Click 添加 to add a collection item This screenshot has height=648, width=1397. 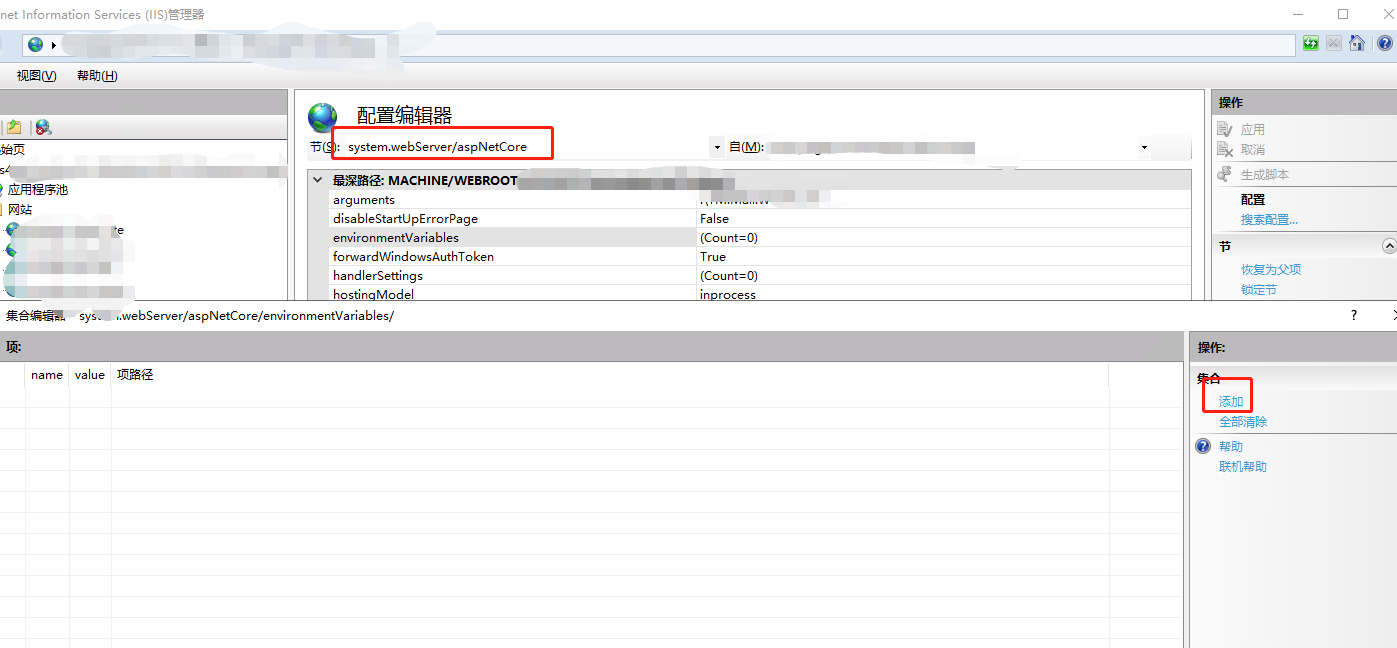1231,402
